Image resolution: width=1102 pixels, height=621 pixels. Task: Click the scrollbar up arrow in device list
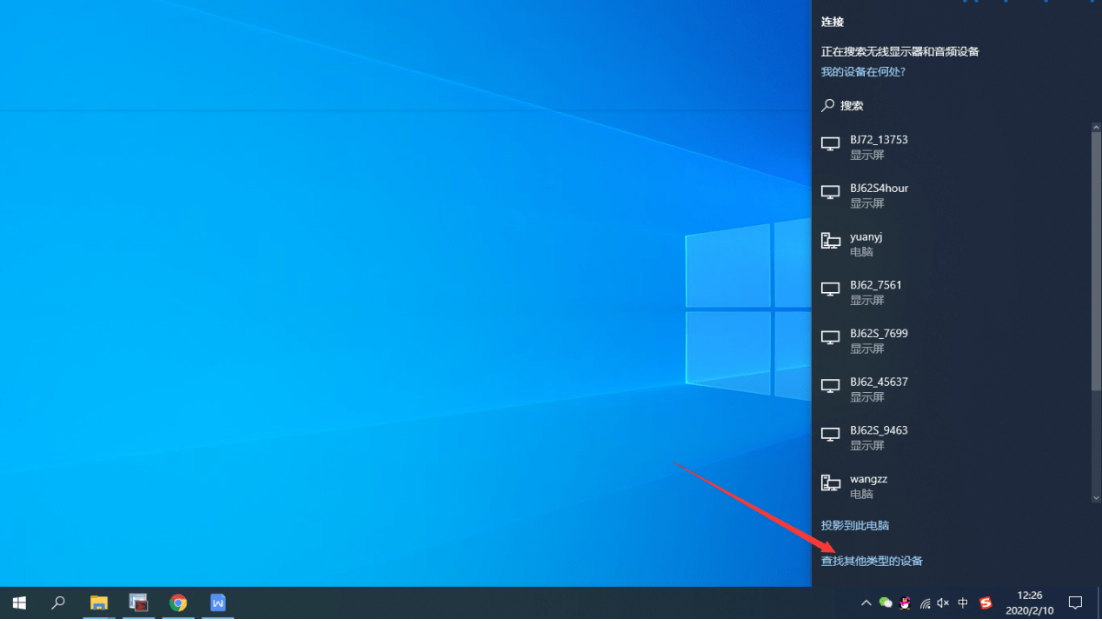point(1096,128)
